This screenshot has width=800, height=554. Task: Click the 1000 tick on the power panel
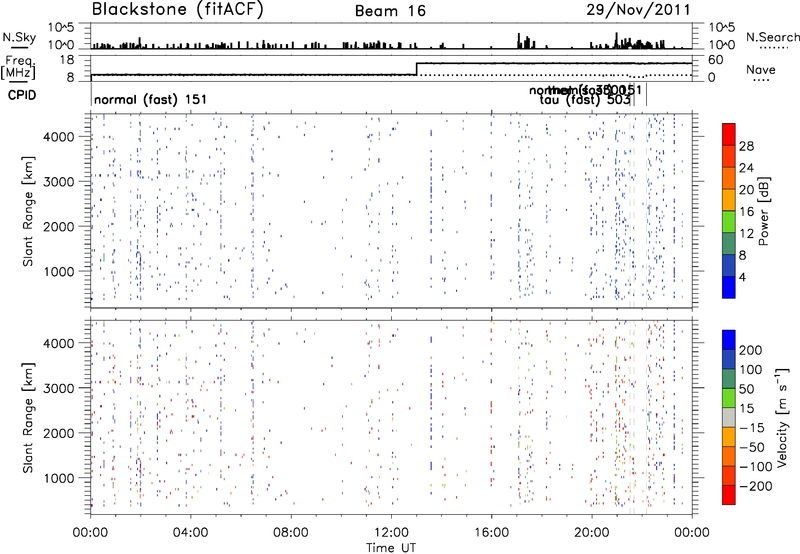59,271
